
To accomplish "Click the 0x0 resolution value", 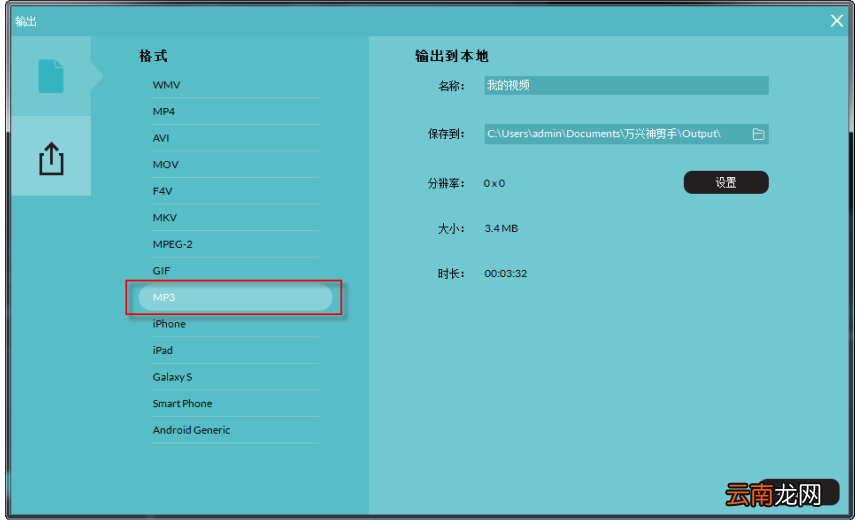I will [494, 183].
